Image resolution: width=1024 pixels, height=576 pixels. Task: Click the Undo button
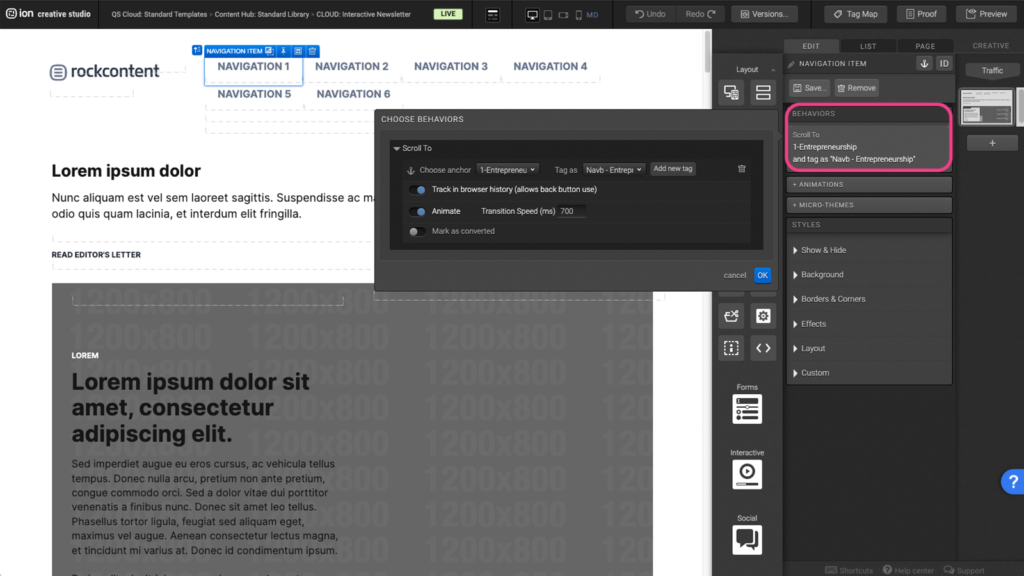[x=650, y=14]
